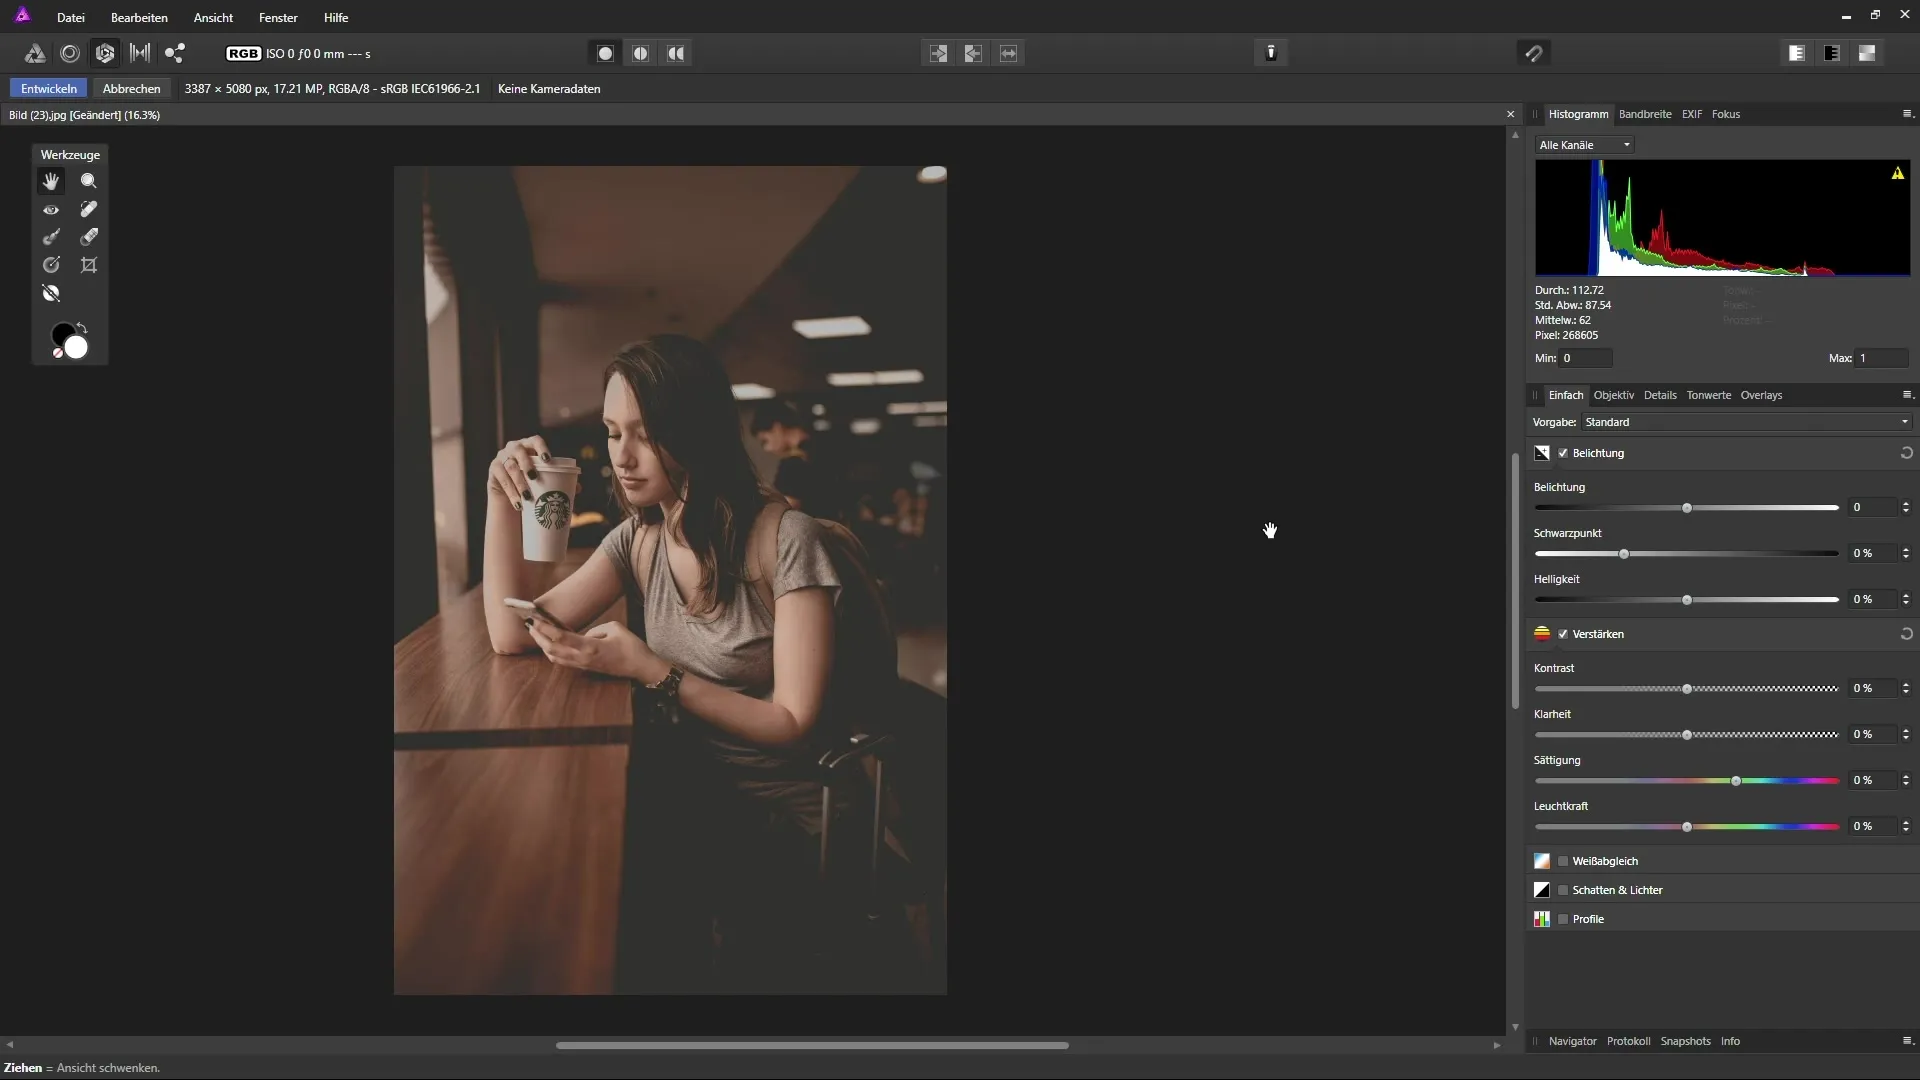Step the Belichtung value spinner

[x=1906, y=508]
